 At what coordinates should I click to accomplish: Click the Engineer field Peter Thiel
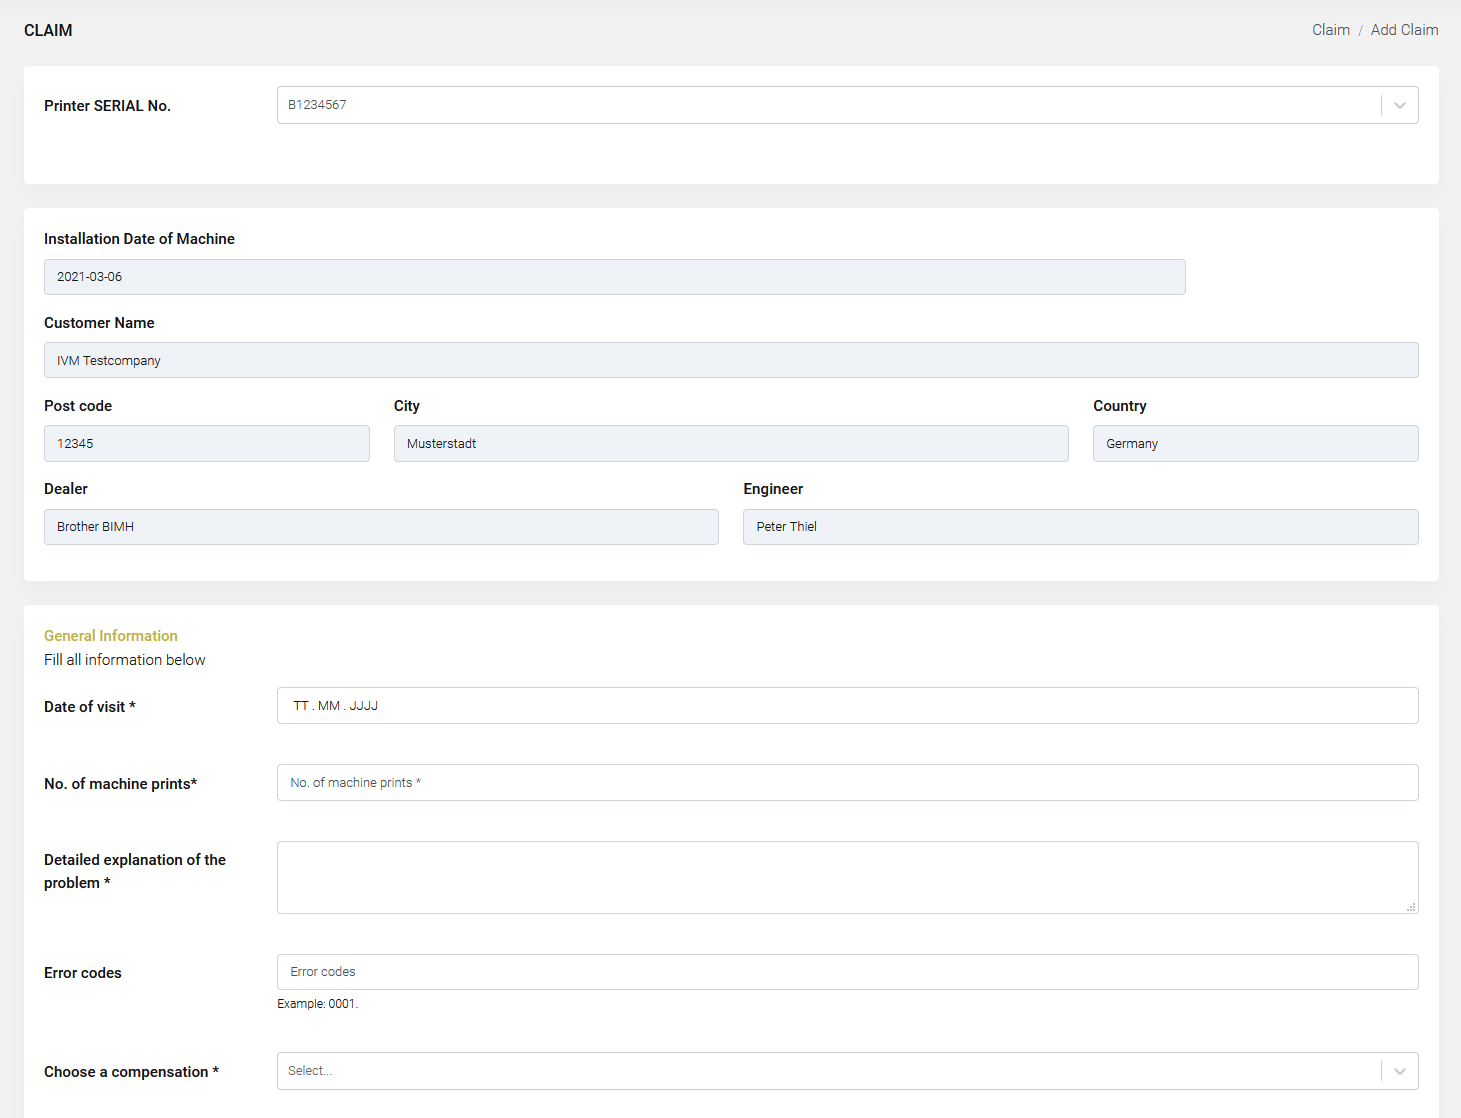tap(1080, 527)
